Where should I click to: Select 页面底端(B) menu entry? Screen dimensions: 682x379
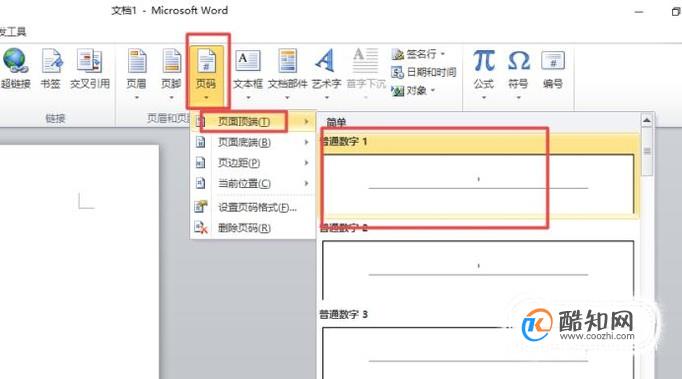[253, 142]
